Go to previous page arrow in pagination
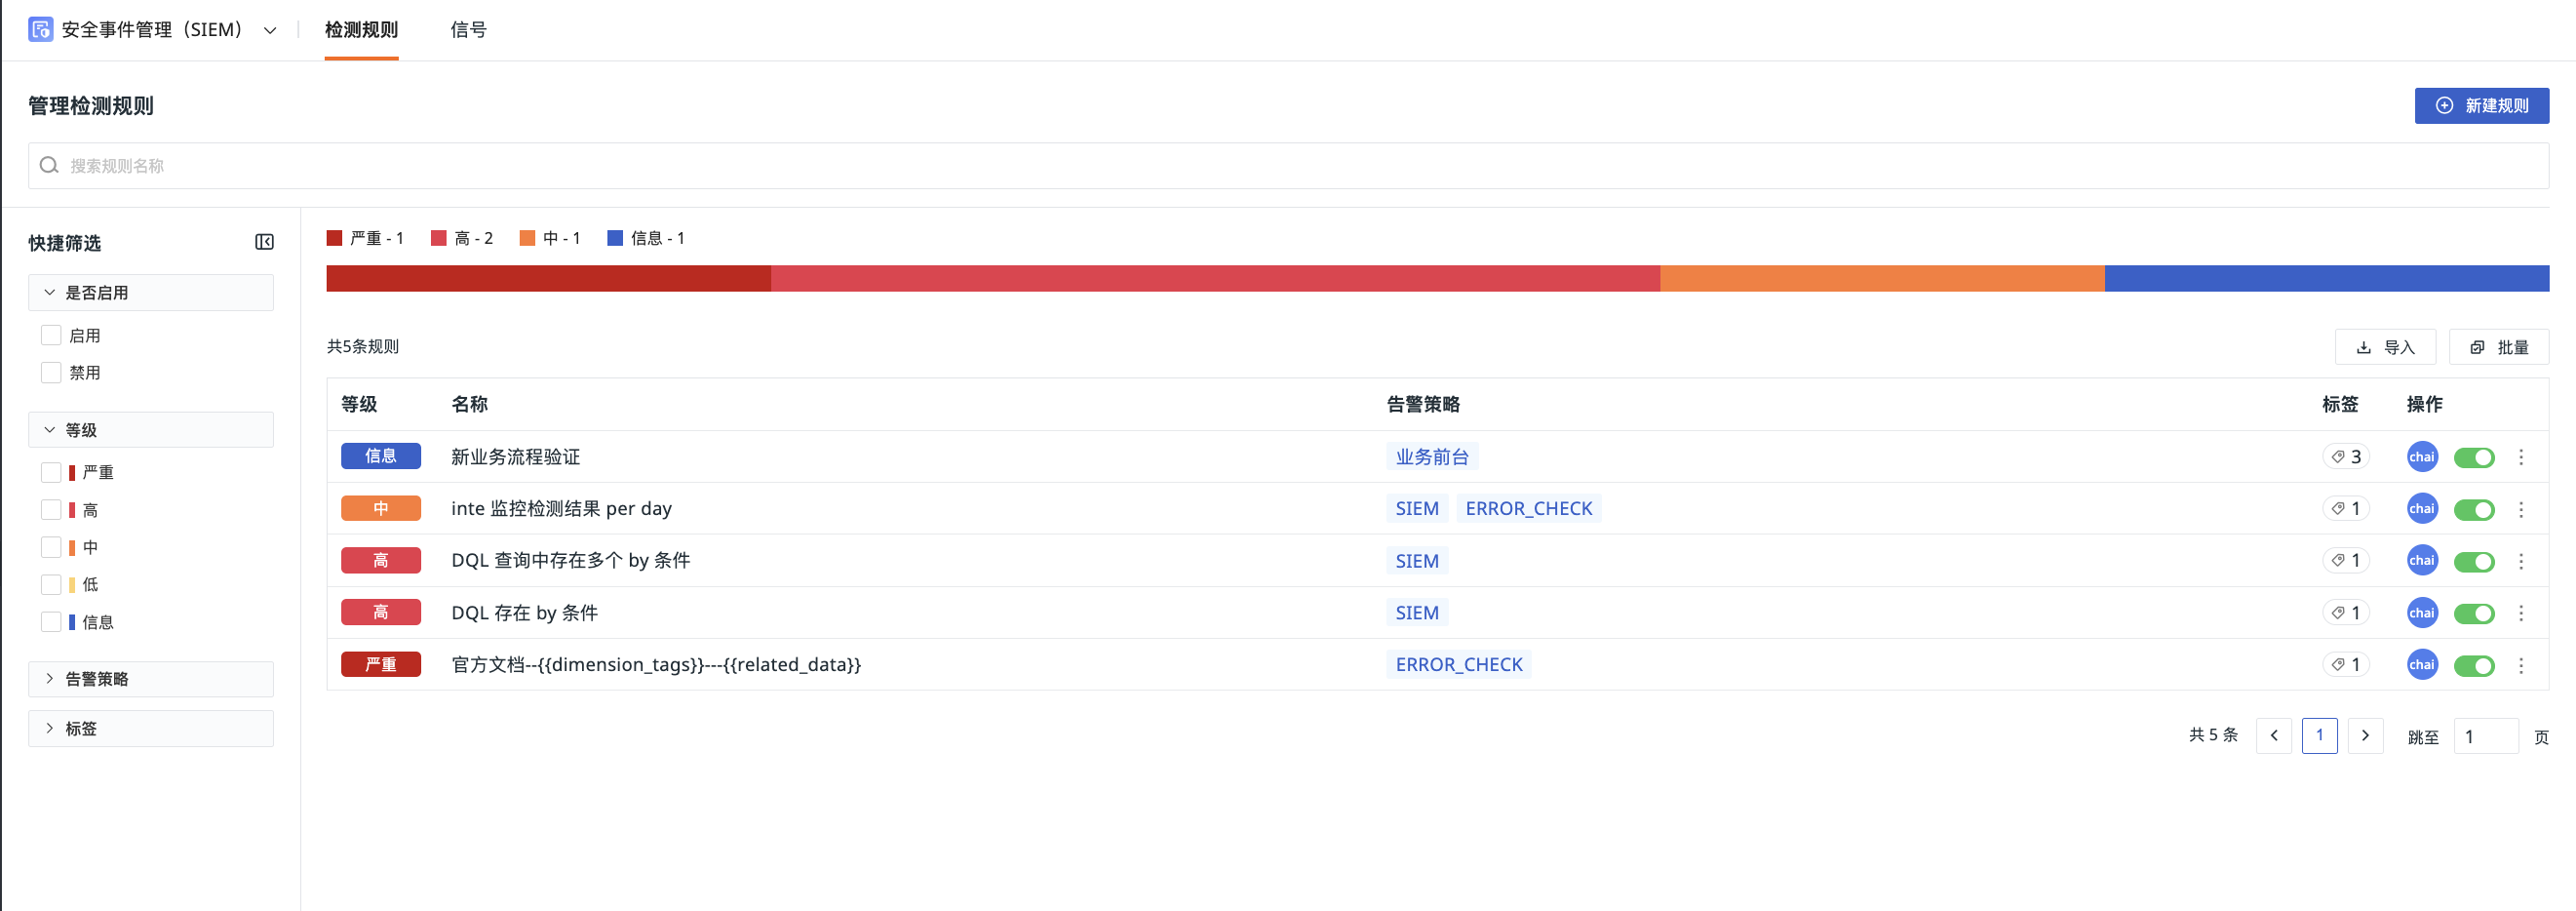2576x911 pixels. pyautogui.click(x=2273, y=736)
